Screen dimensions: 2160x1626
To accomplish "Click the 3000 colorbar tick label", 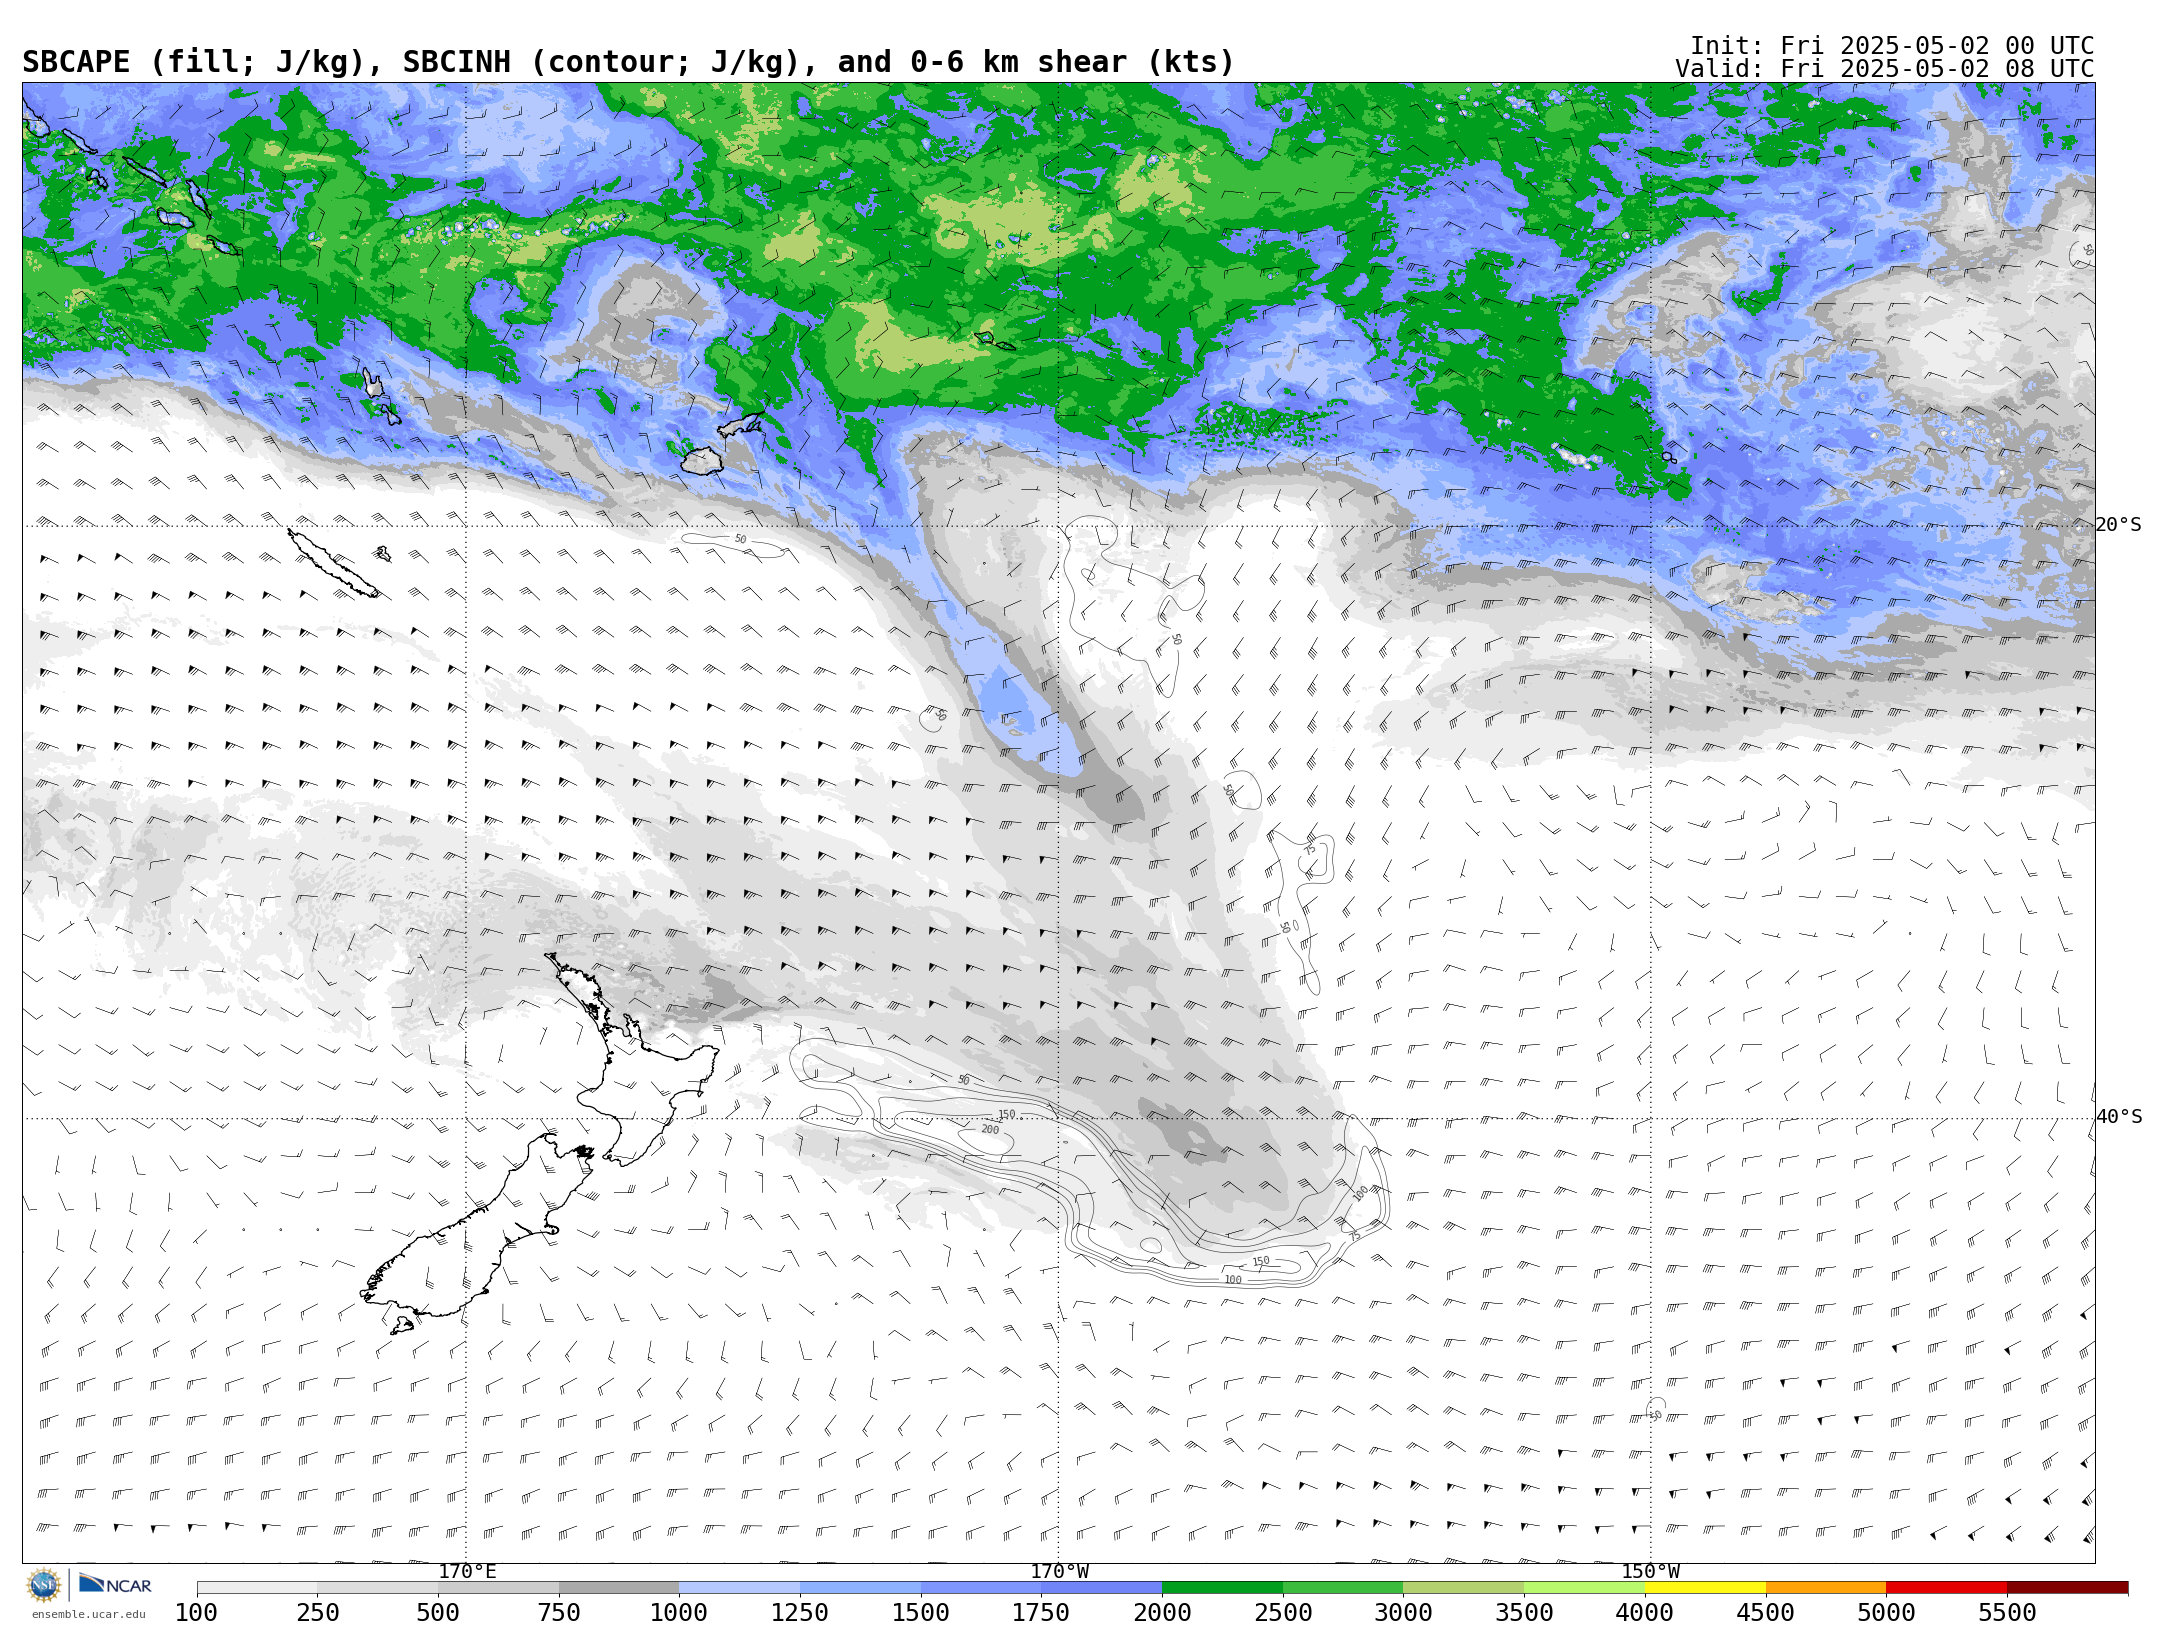I will pos(1403,1613).
